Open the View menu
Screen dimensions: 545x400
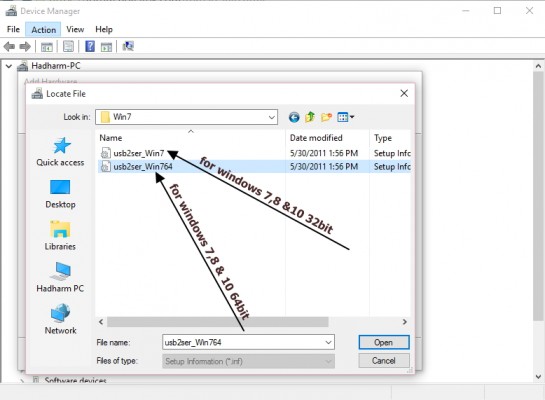[x=75, y=30]
